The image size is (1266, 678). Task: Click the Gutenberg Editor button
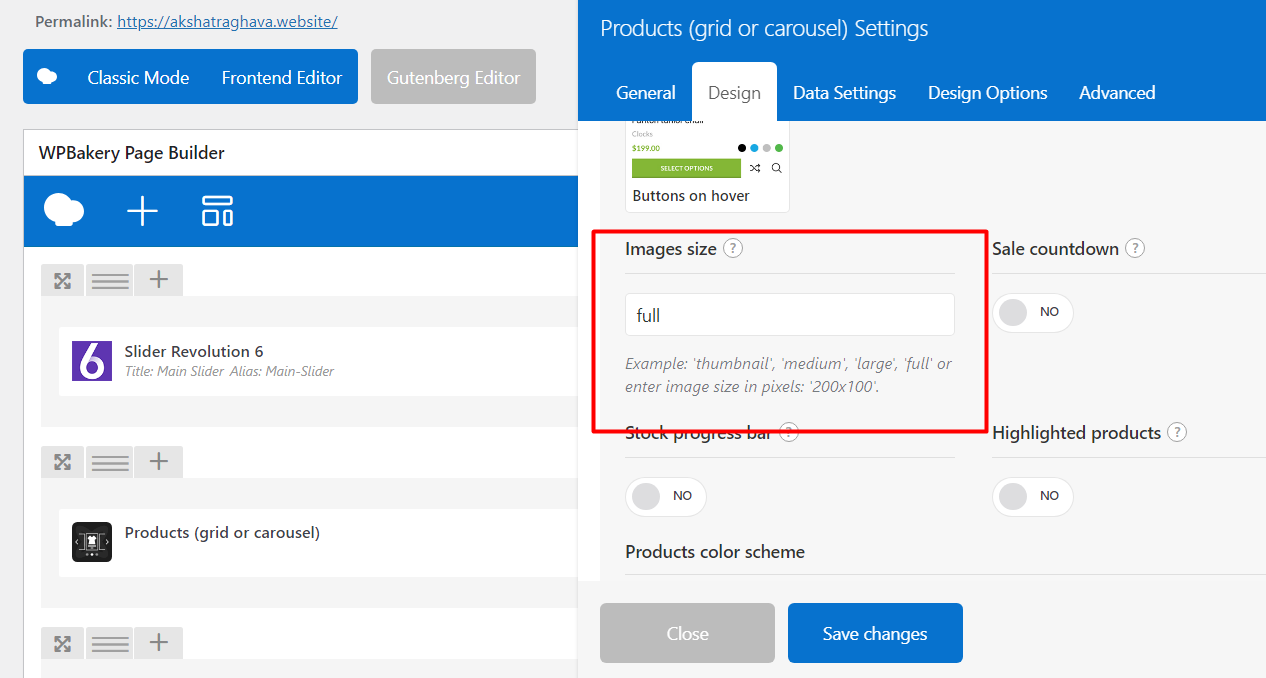[x=453, y=77]
